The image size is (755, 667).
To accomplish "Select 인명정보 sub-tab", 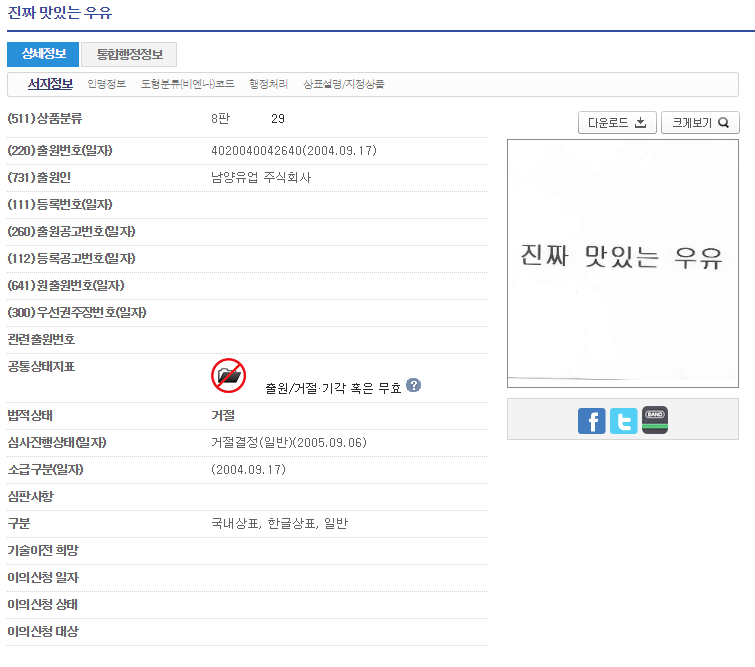I will tap(106, 84).
